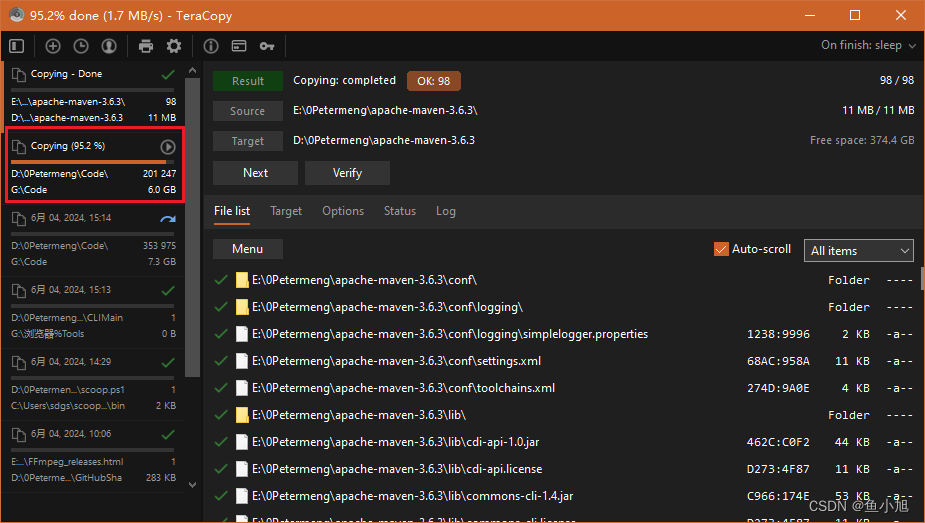This screenshot has width=925, height=523.
Task: Click the Verify button
Action: click(x=347, y=173)
